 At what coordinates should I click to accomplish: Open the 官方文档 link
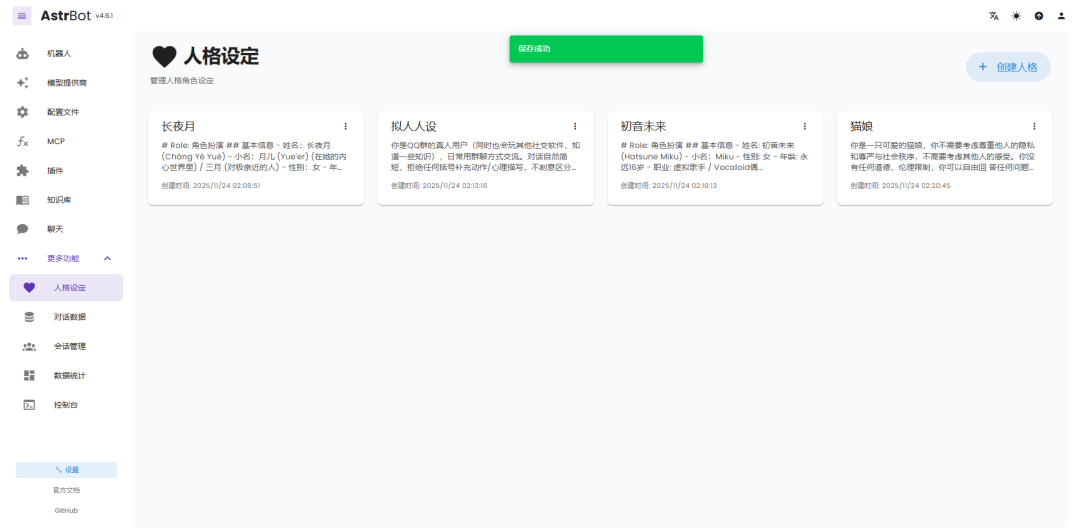coord(66,490)
